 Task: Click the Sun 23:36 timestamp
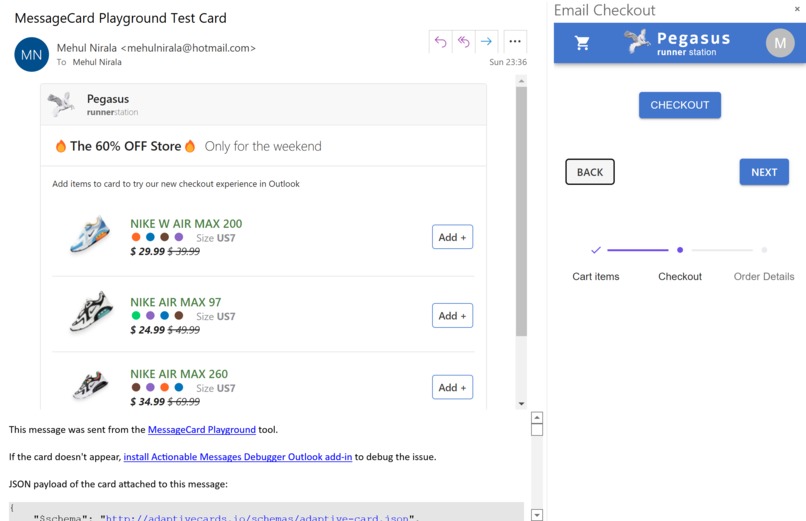(508, 62)
